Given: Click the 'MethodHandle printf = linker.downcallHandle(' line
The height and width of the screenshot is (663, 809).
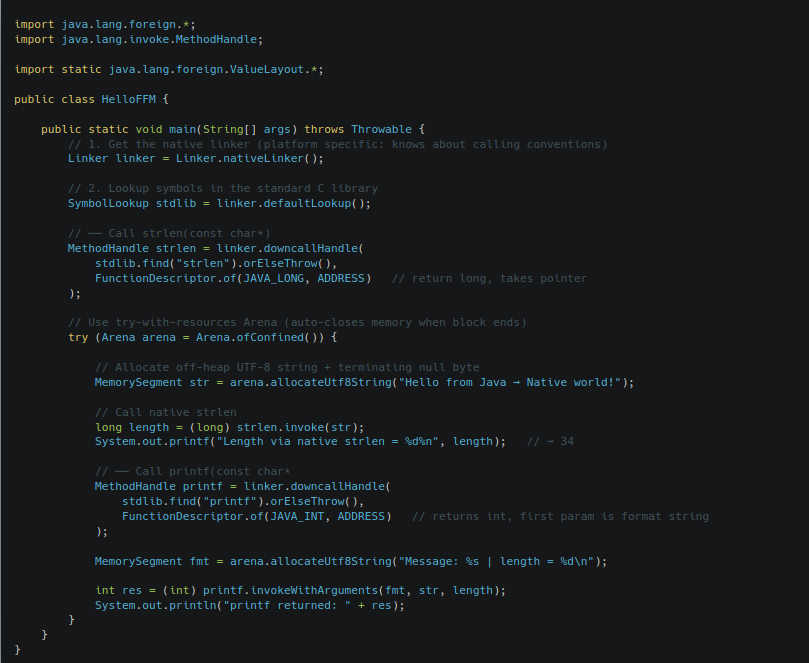Looking at the screenshot, I should pos(242,487).
